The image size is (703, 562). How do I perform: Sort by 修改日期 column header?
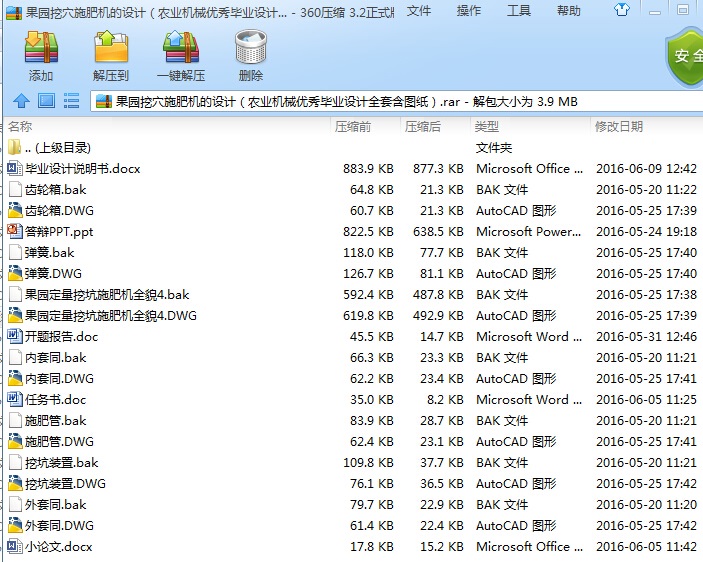[x=619, y=127]
